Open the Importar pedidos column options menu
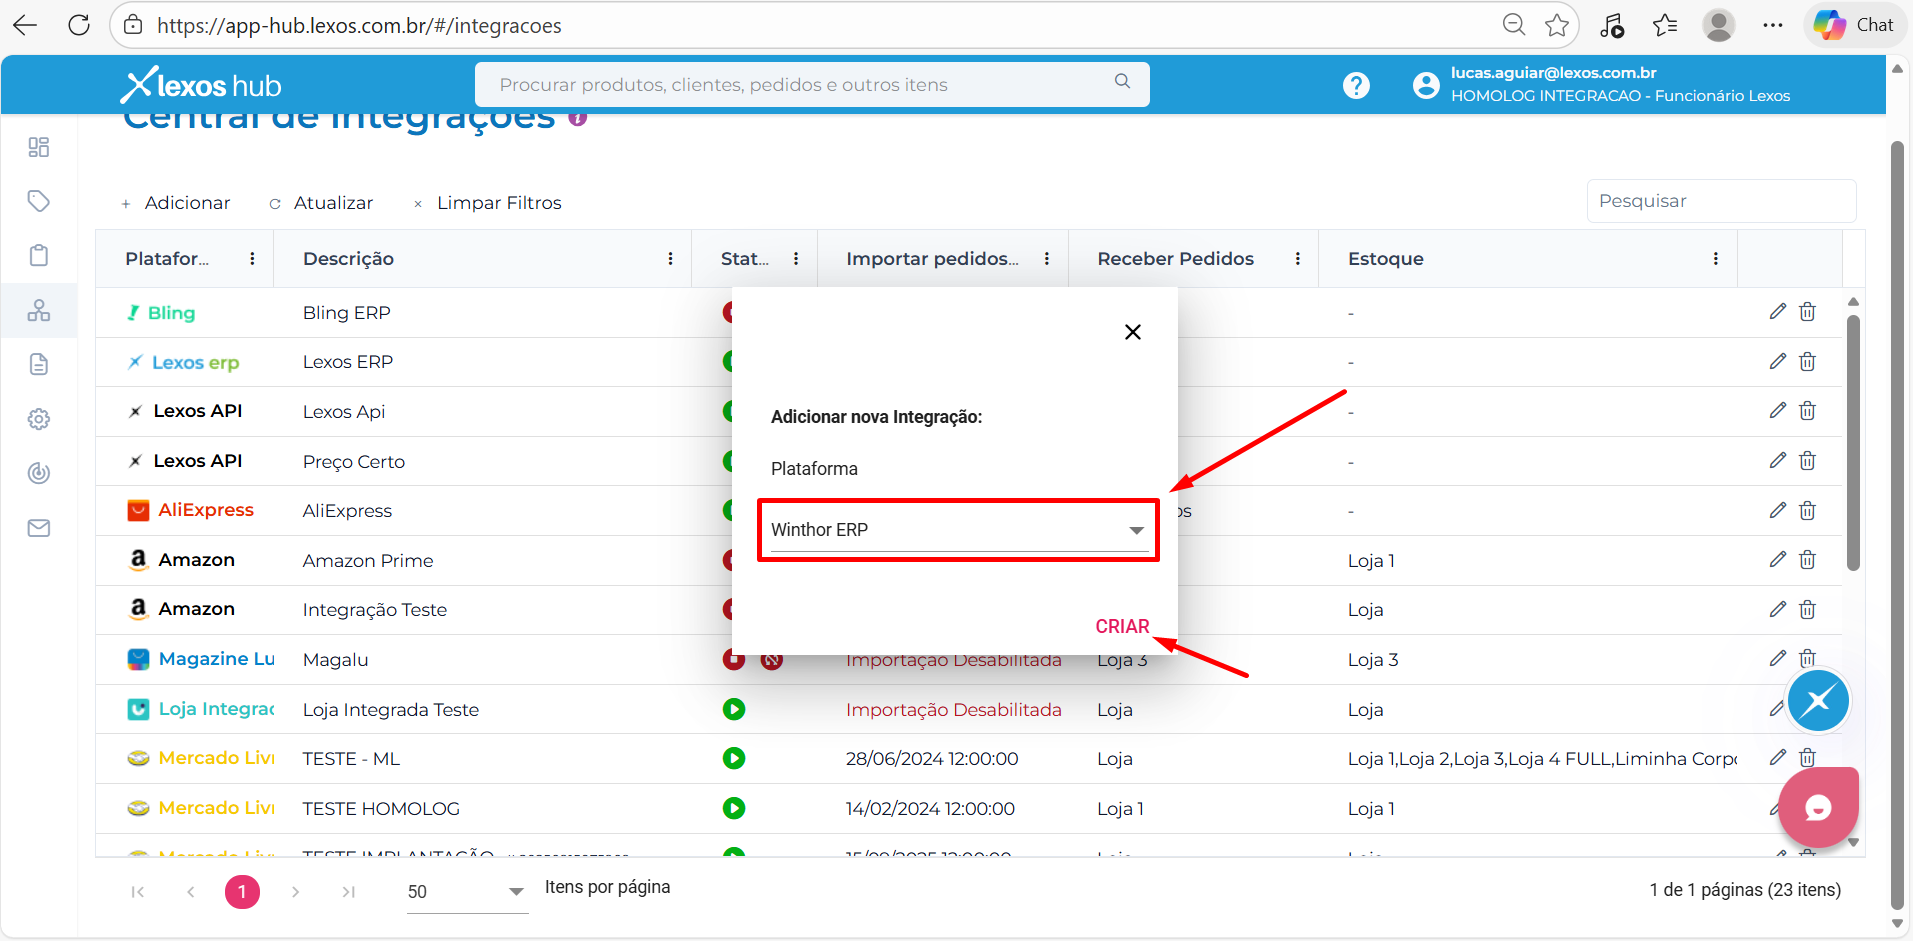The image size is (1913, 941). tap(1047, 258)
